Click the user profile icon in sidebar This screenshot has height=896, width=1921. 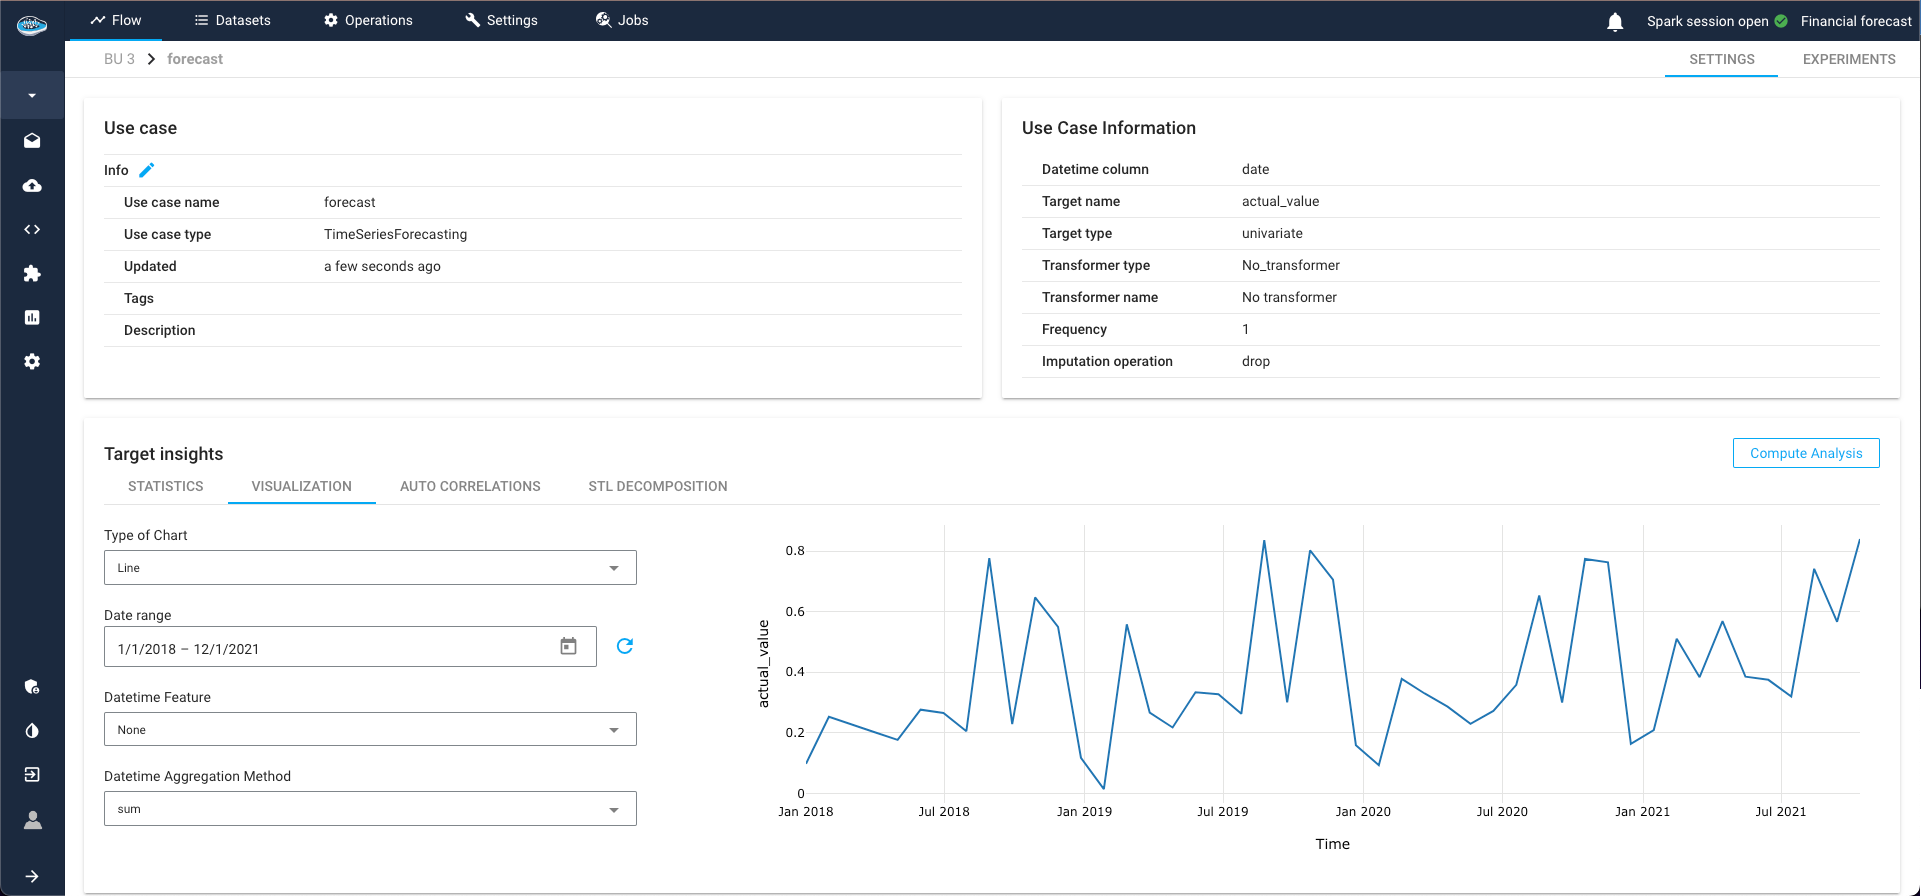[x=32, y=820]
